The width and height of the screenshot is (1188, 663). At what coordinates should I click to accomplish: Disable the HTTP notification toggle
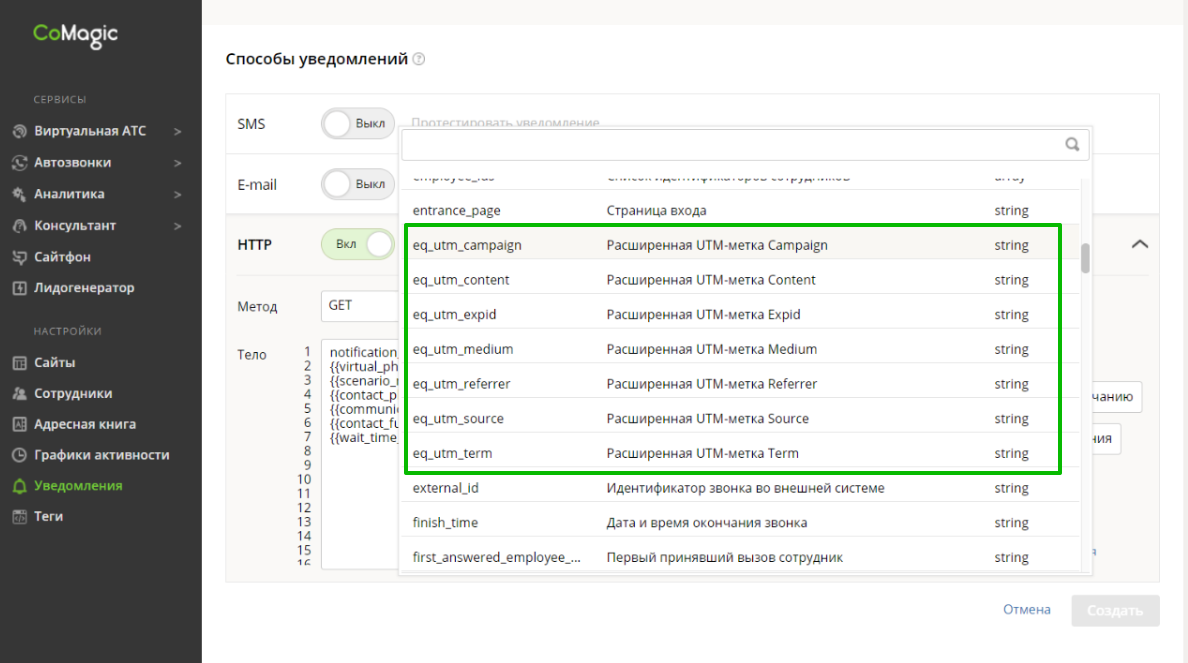(x=358, y=244)
